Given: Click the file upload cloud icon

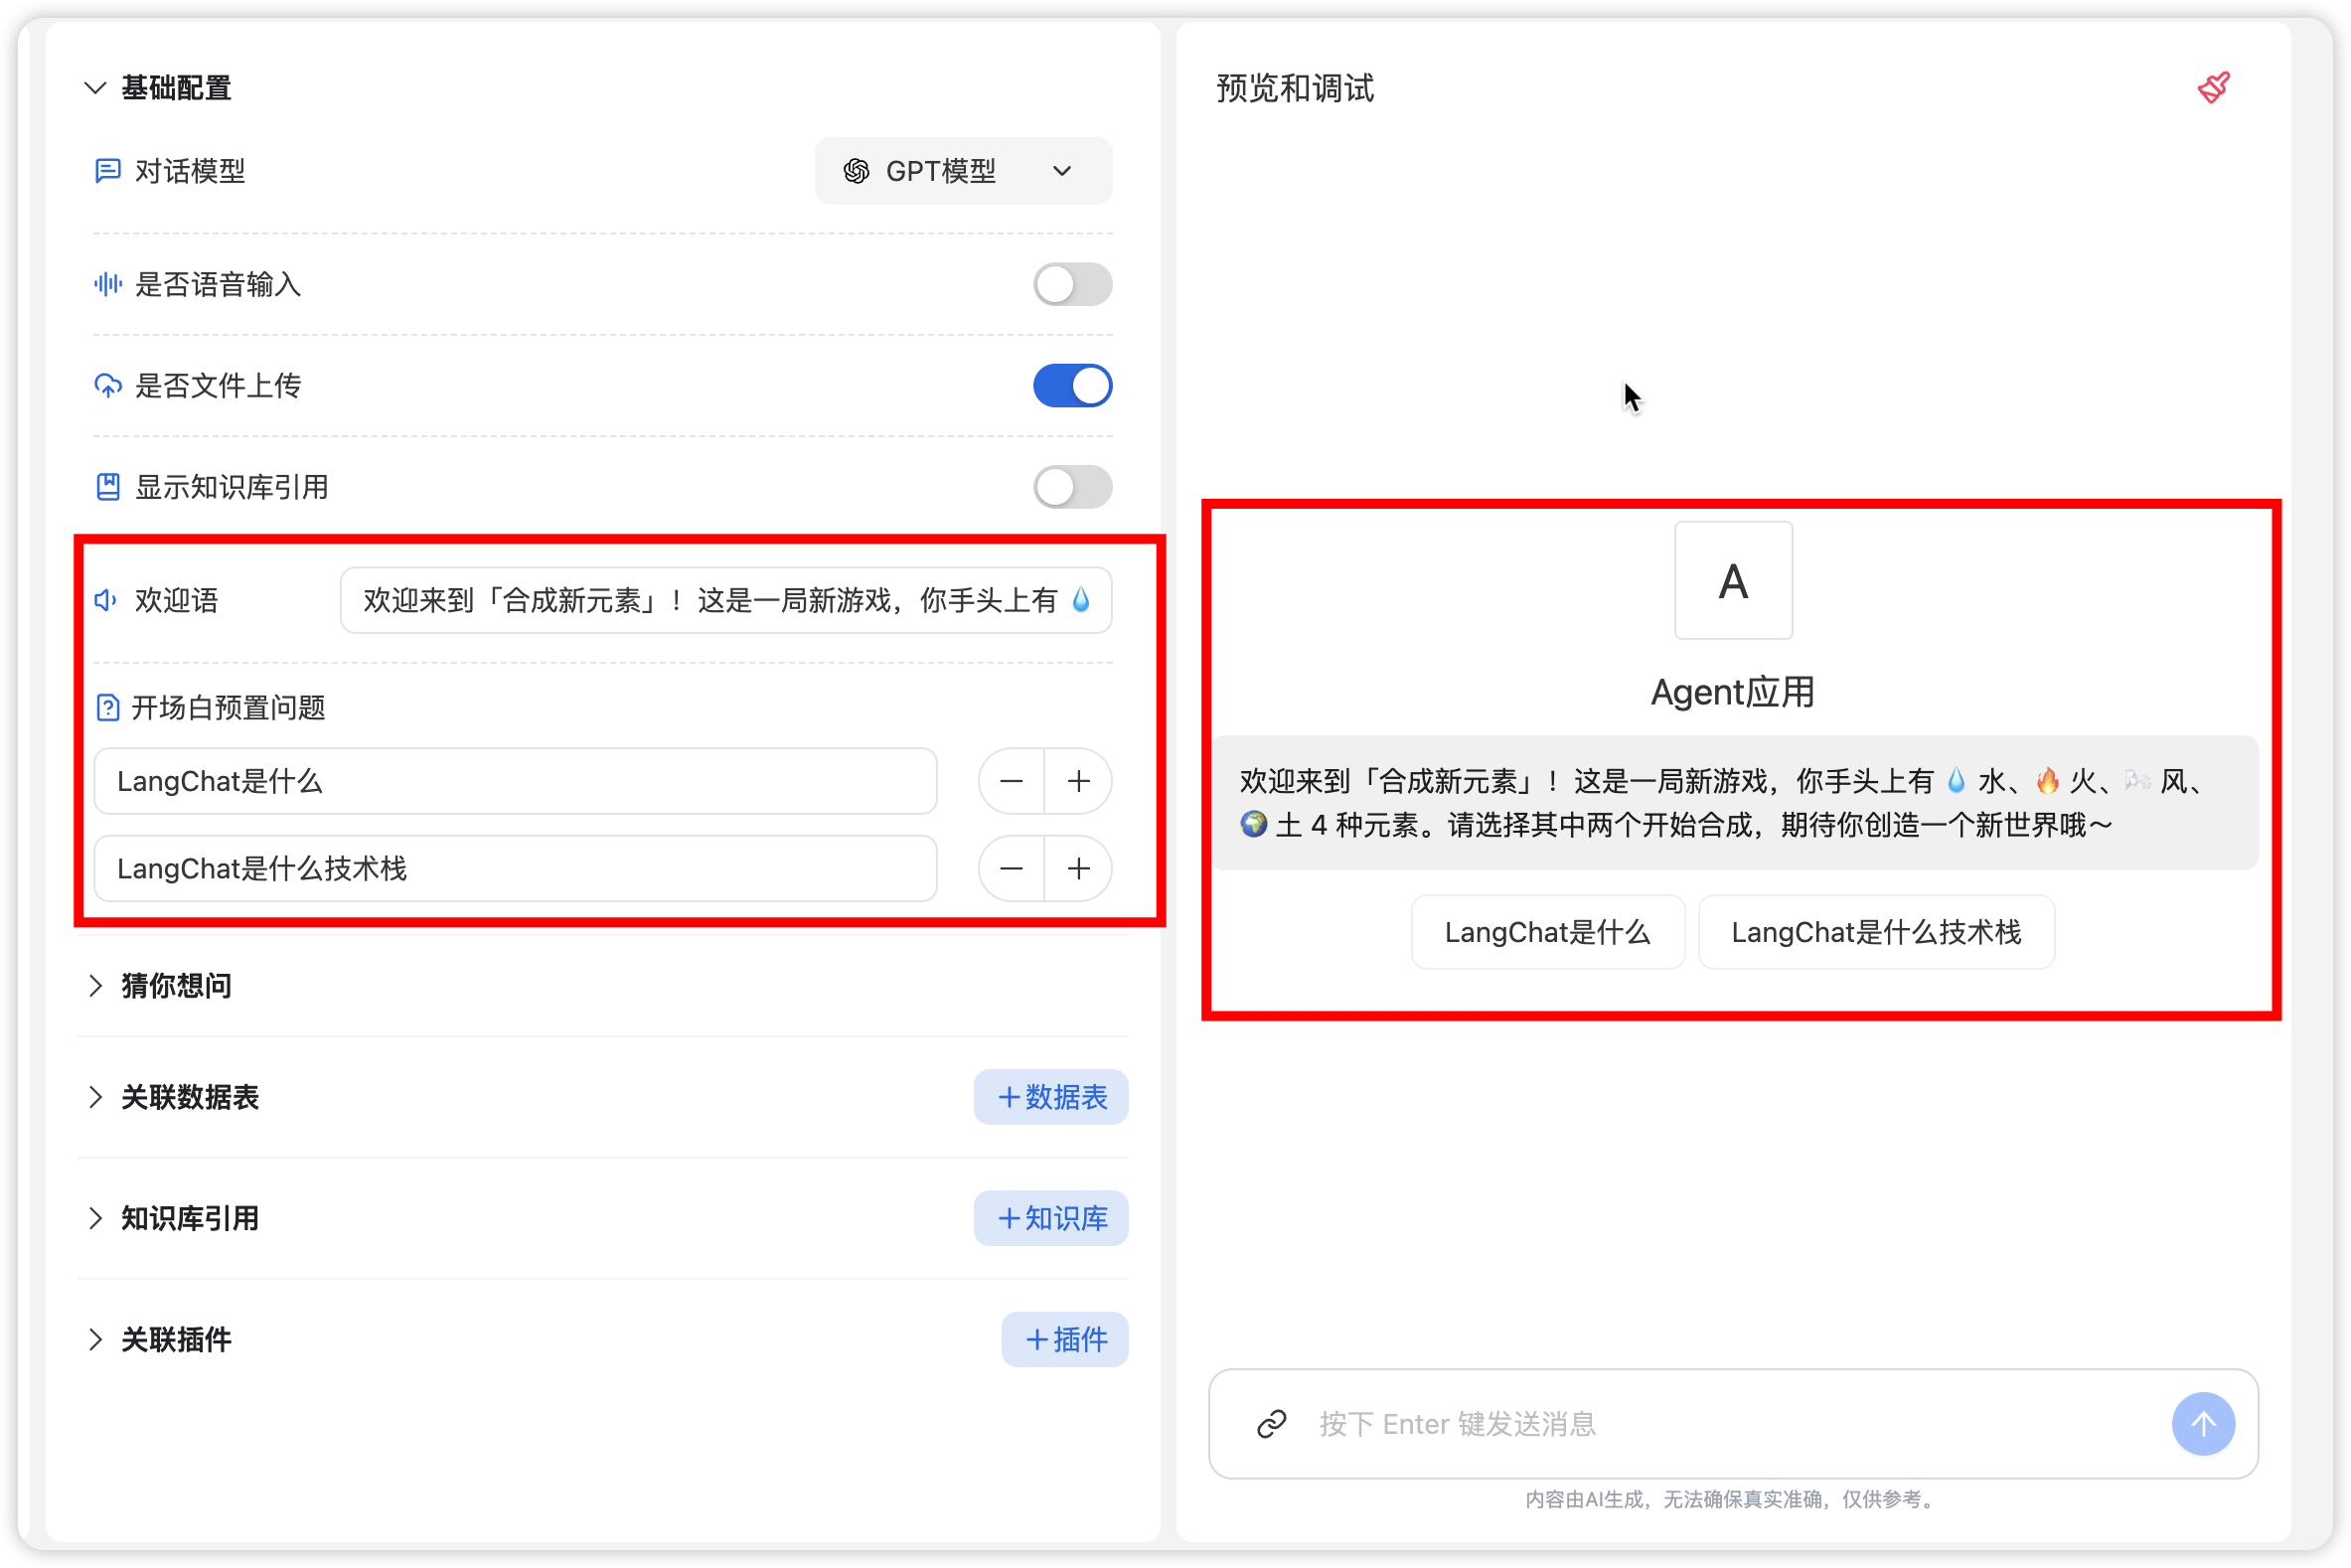Looking at the screenshot, I should click(107, 386).
